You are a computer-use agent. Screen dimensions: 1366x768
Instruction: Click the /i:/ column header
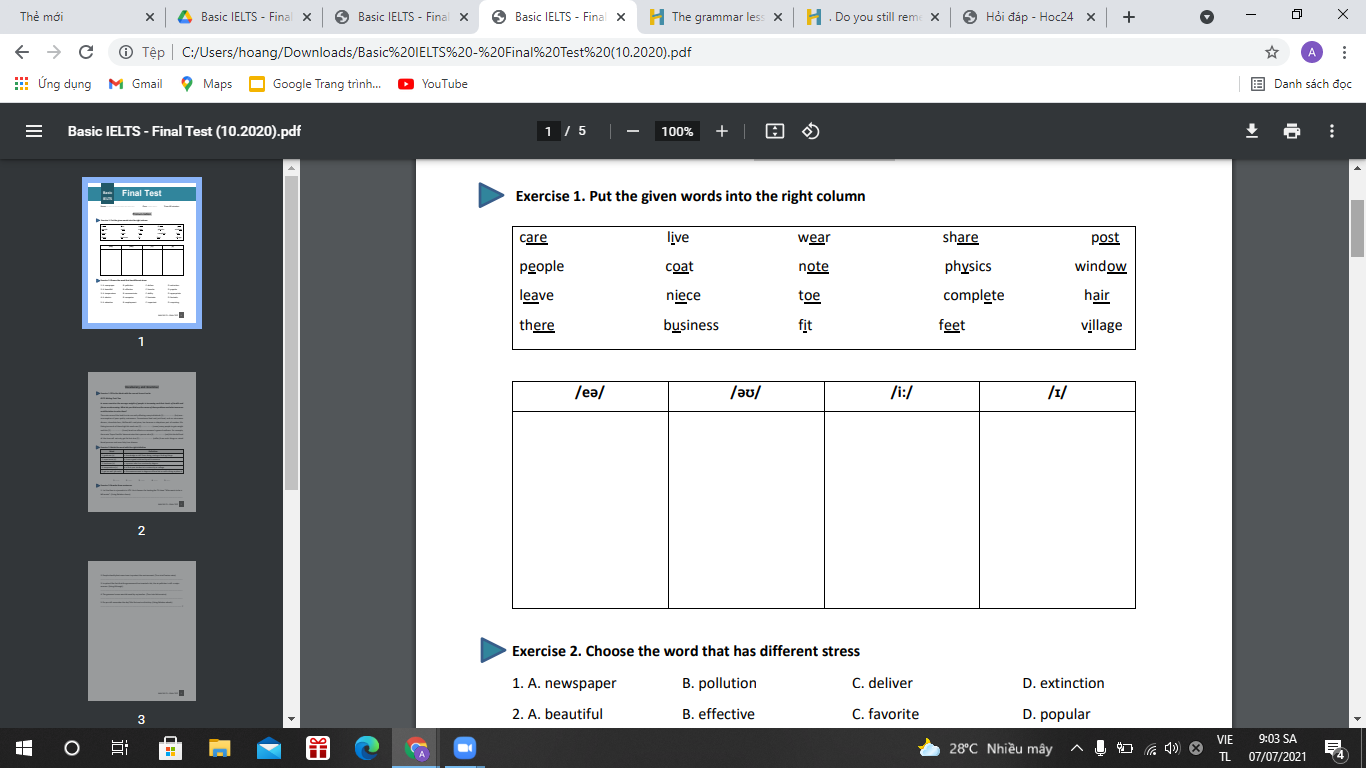pyautogui.click(x=902, y=395)
